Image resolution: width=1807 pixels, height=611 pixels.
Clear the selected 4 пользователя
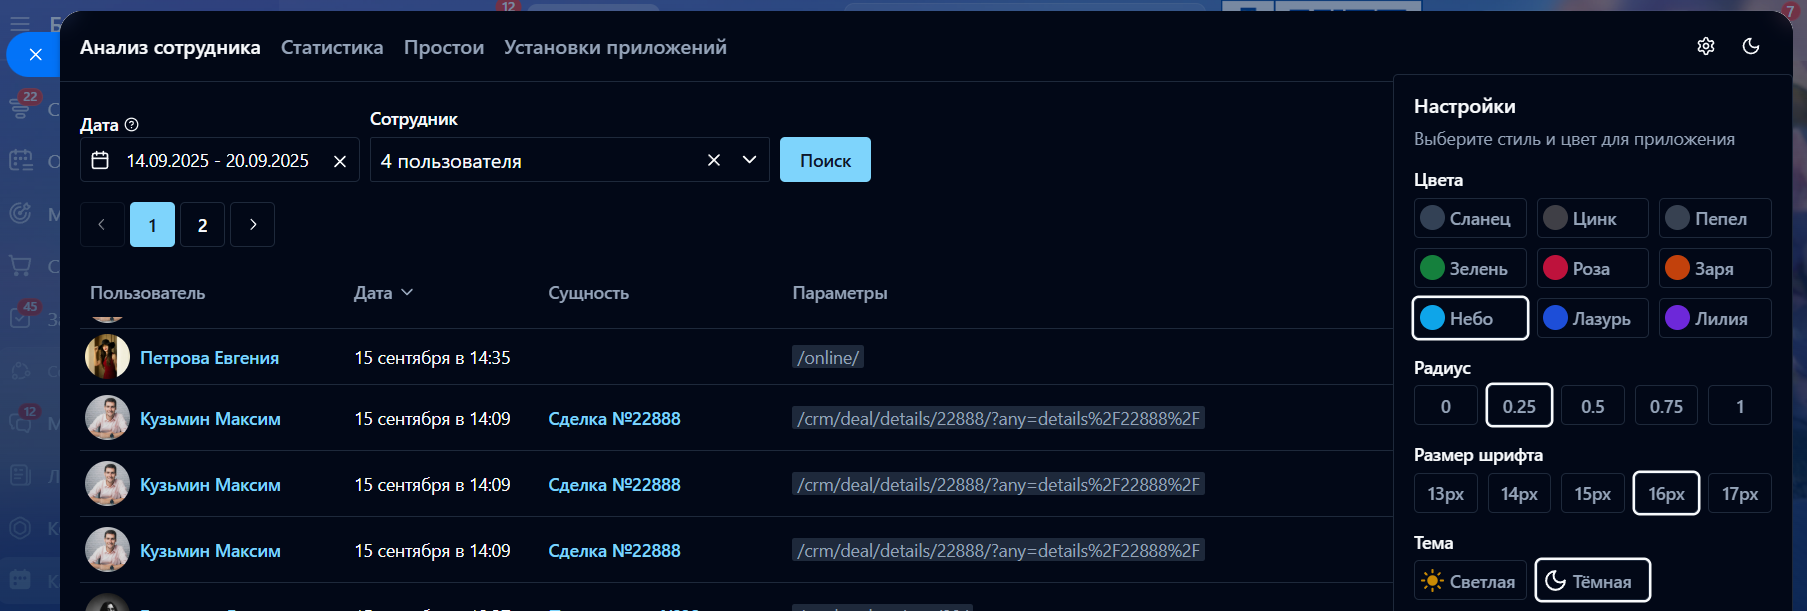coord(714,160)
